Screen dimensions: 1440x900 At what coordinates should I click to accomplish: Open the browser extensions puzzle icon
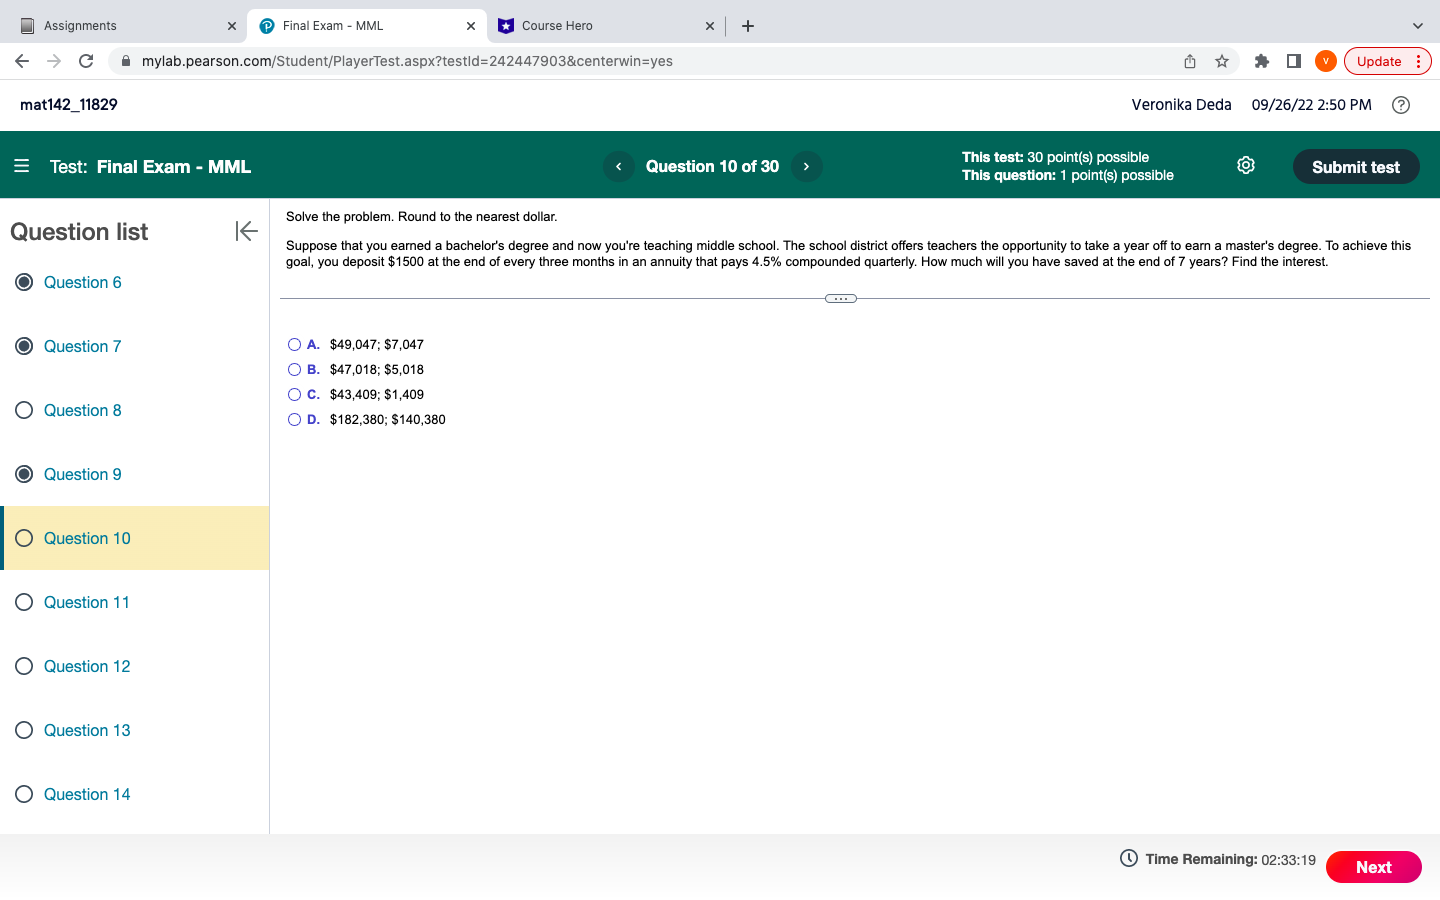pos(1261,61)
